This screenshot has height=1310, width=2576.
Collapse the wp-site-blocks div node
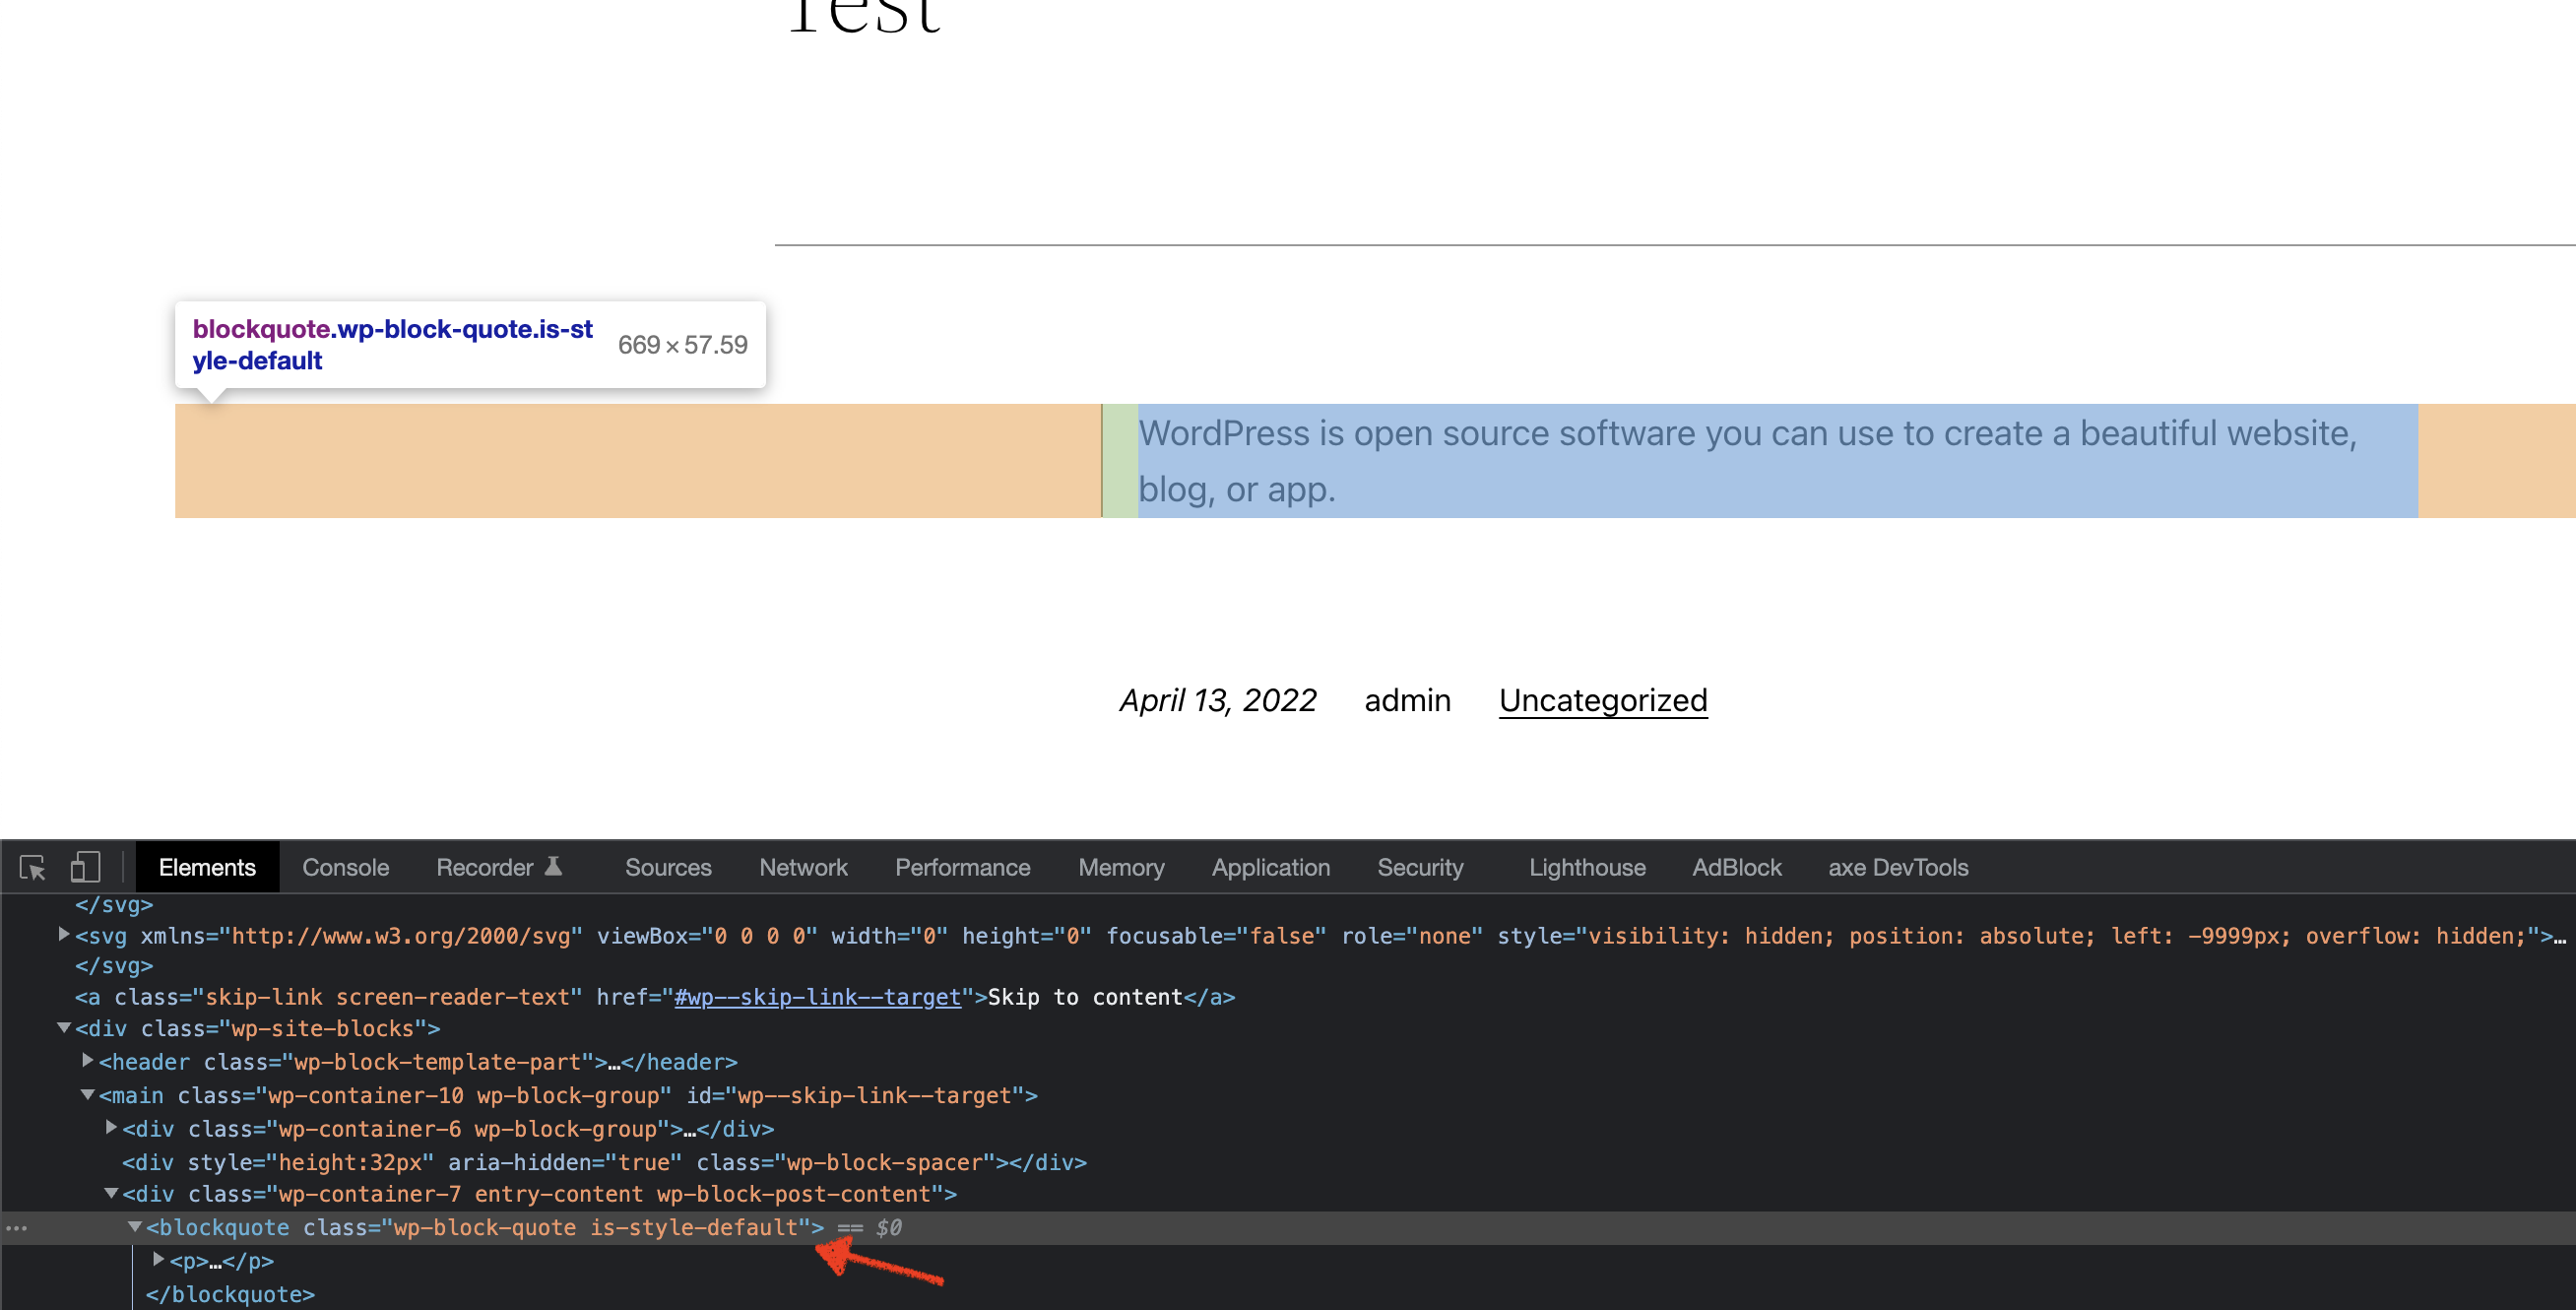tap(64, 1027)
